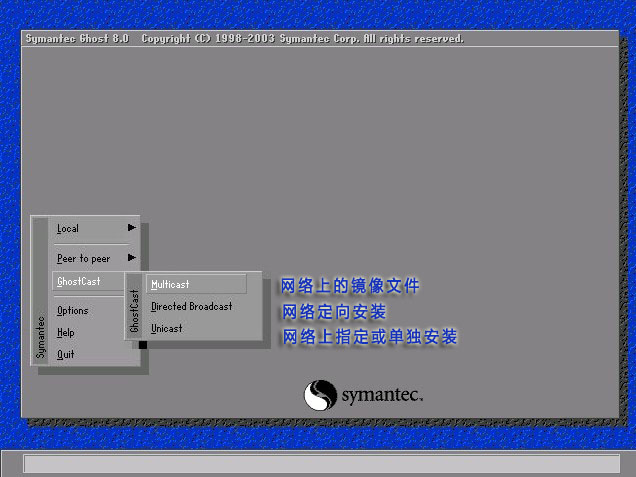This screenshot has width=636, height=477.
Task: Choose the Directed Broadcast option
Action: tap(191, 307)
